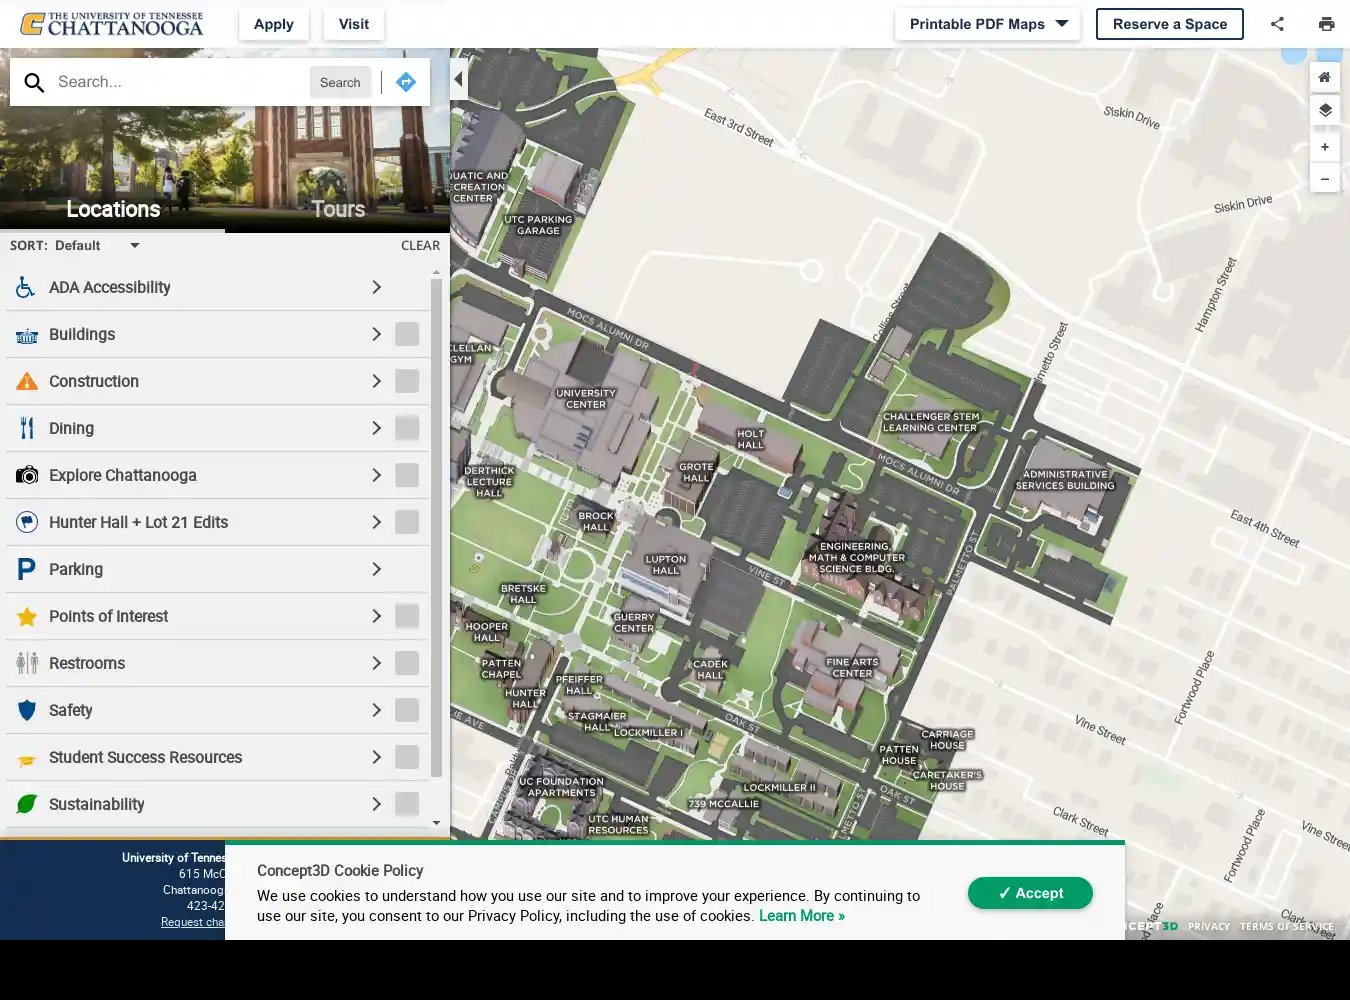Screen dimensions: 1350x1000
Task: Switch to the Tours tab
Action: (338, 209)
